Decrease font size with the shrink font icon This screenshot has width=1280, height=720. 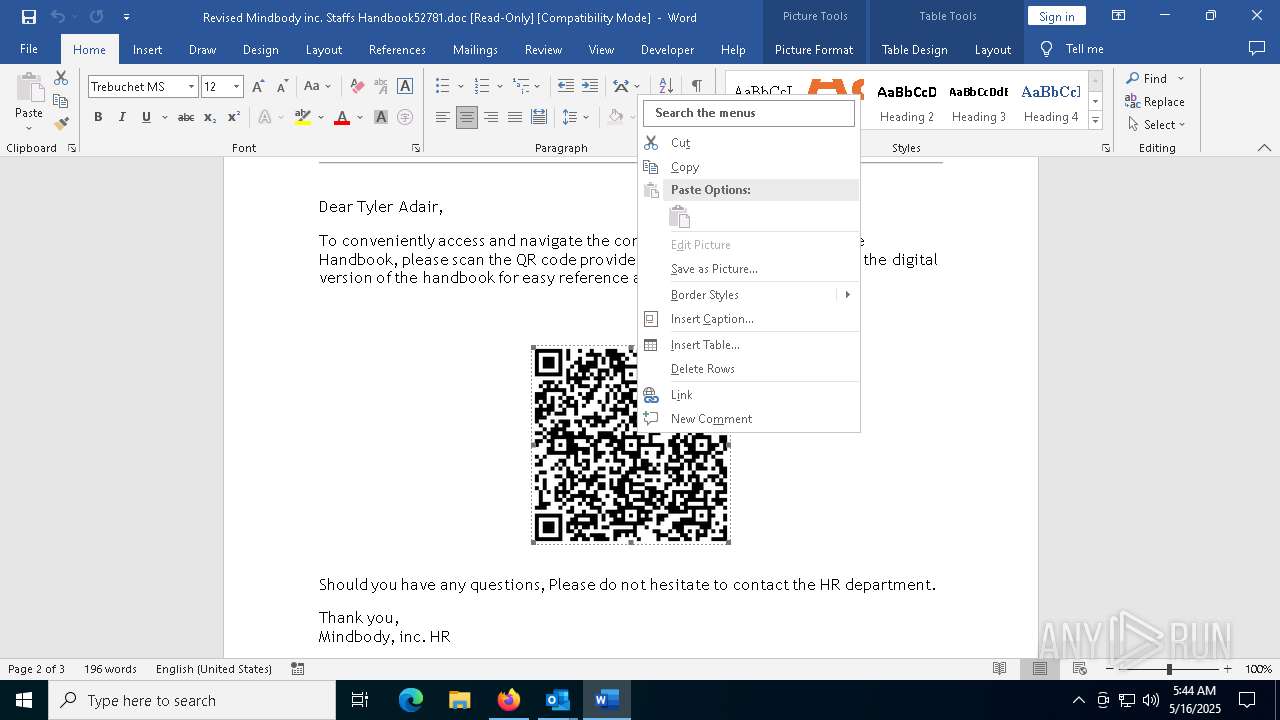(x=282, y=87)
